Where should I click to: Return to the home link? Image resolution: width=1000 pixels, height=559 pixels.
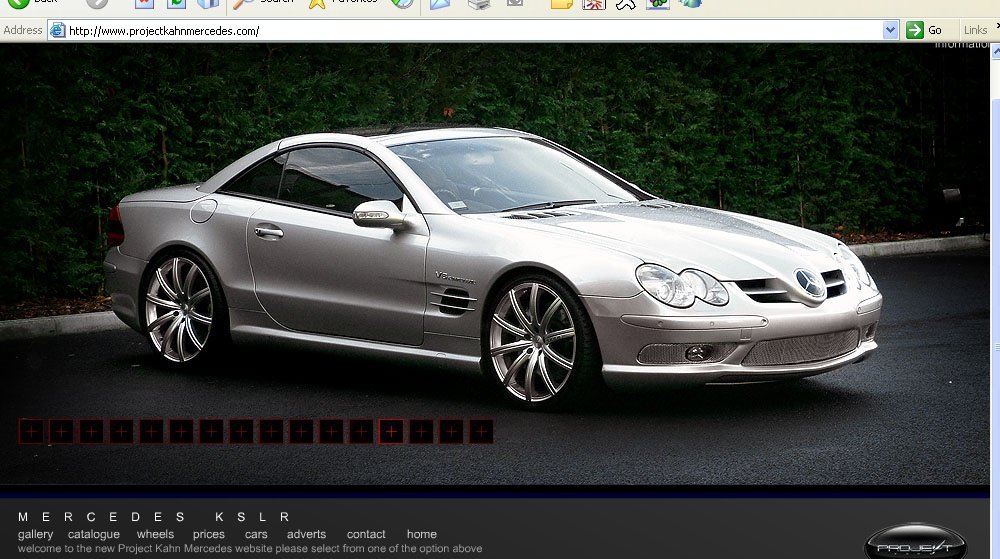pyautogui.click(x=422, y=534)
